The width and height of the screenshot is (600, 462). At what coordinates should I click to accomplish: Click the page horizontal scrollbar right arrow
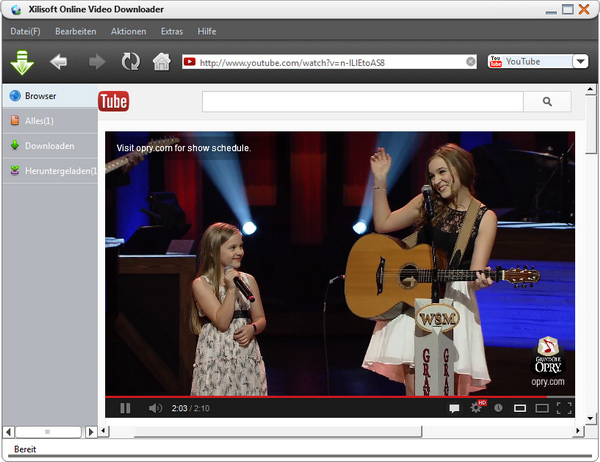pyautogui.click(x=578, y=431)
